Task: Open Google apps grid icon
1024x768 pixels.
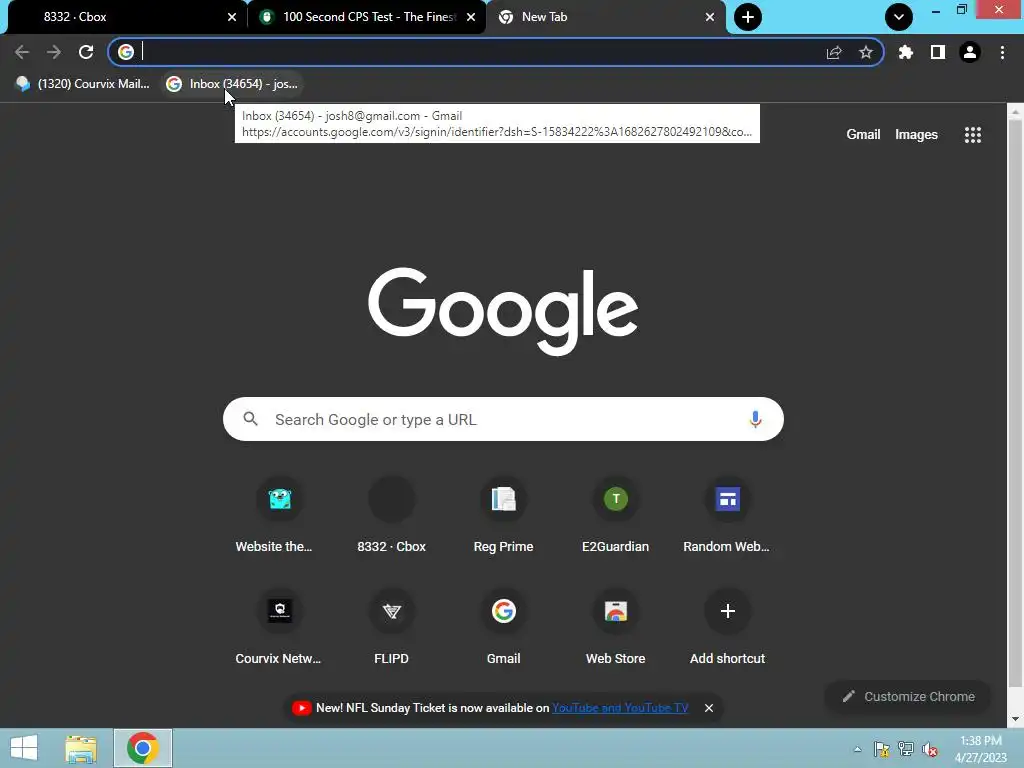Action: (x=973, y=135)
